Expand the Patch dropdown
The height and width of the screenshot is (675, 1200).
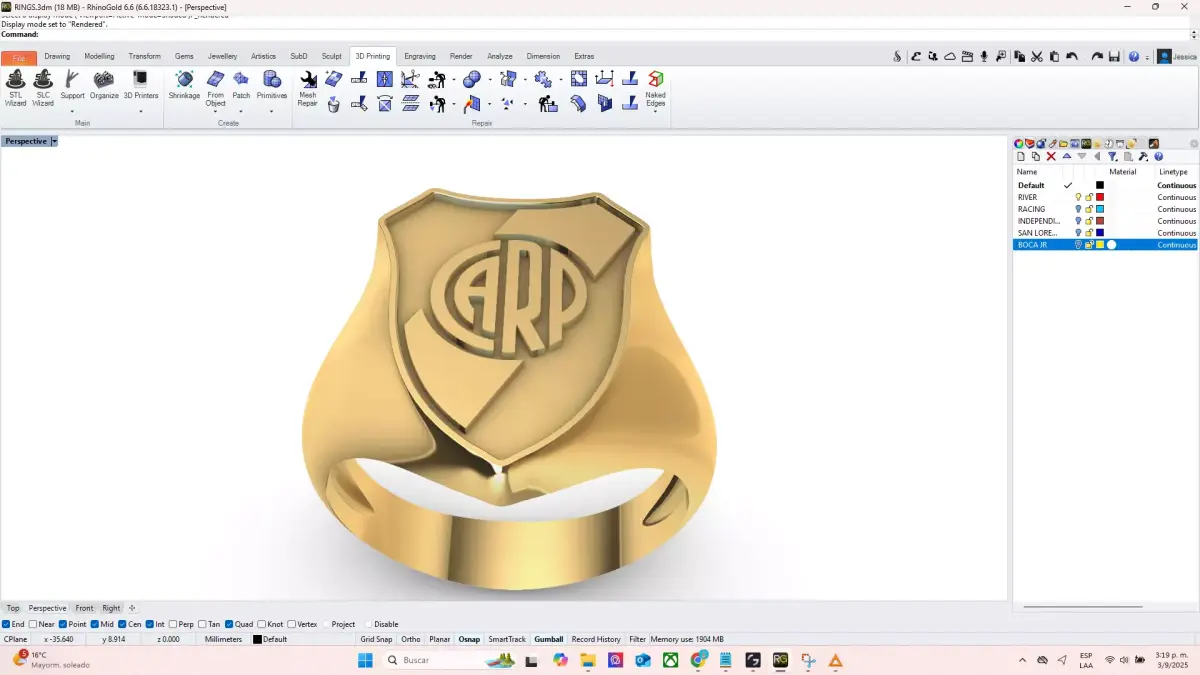[241, 110]
